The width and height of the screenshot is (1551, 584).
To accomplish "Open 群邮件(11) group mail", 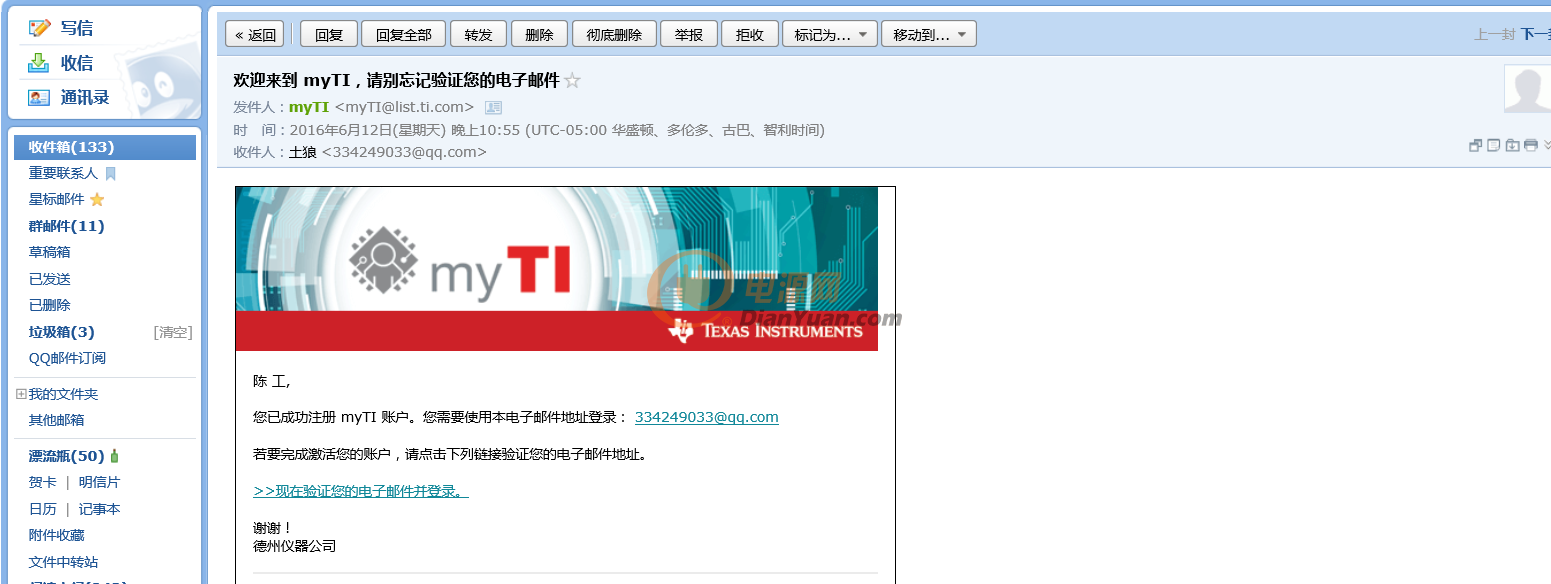I will [67, 226].
